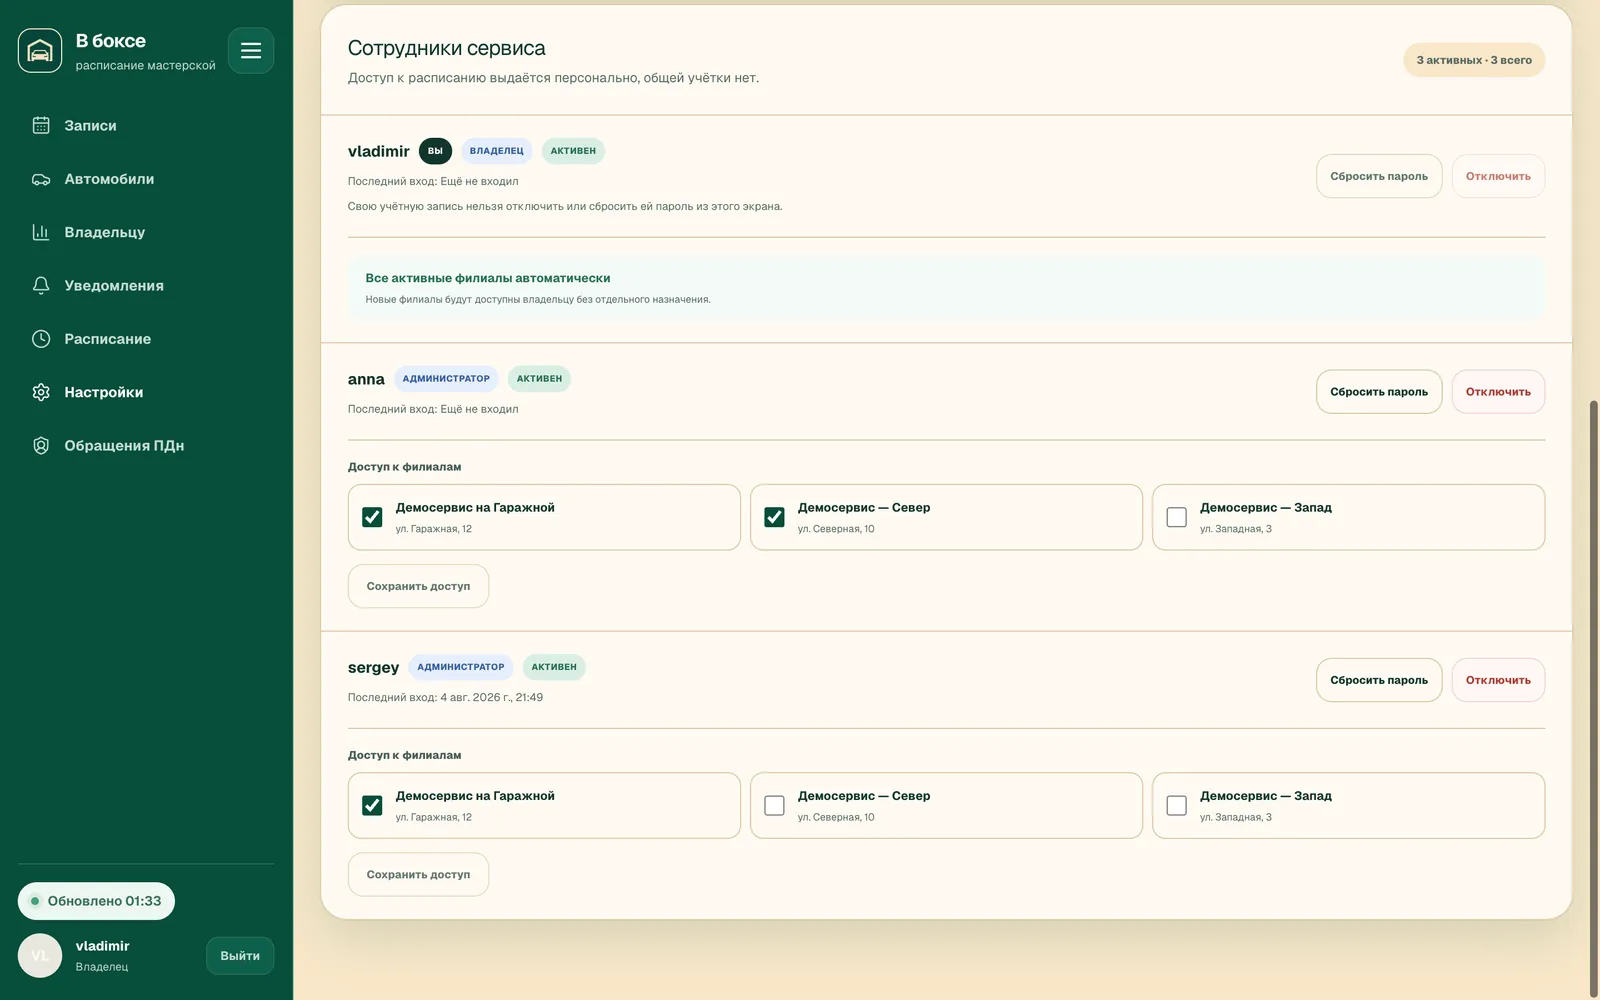This screenshot has width=1600, height=1000.
Task: Toggle the hamburger menu button
Action: (251, 50)
